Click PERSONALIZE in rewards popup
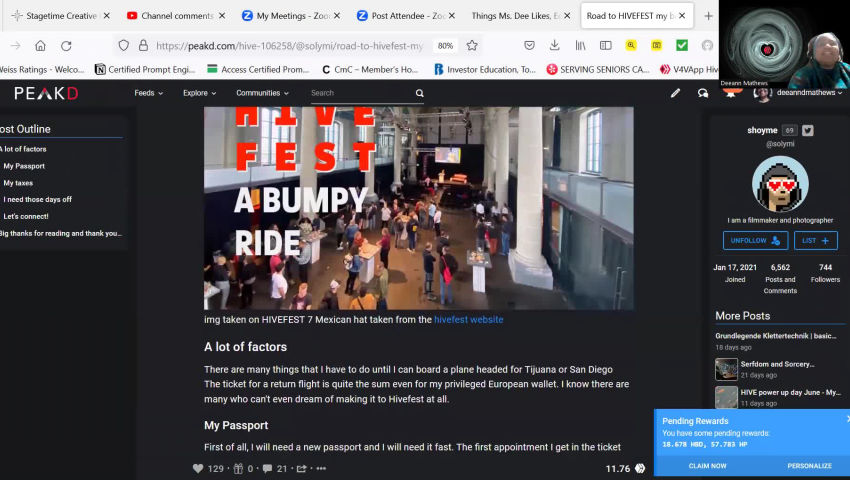The height and width of the screenshot is (480, 850). [809, 466]
